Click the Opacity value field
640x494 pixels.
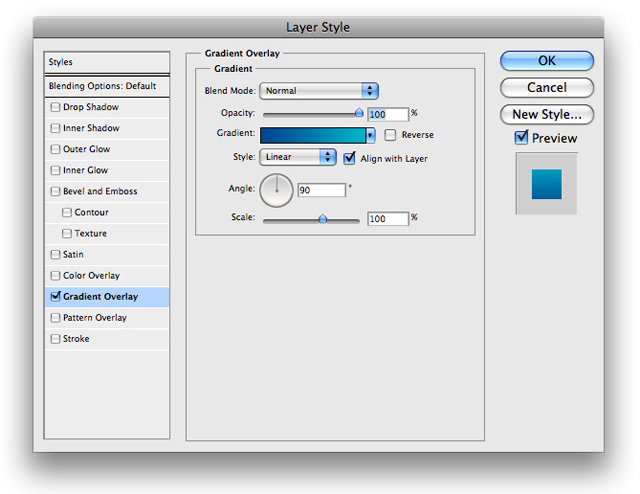[x=388, y=114]
